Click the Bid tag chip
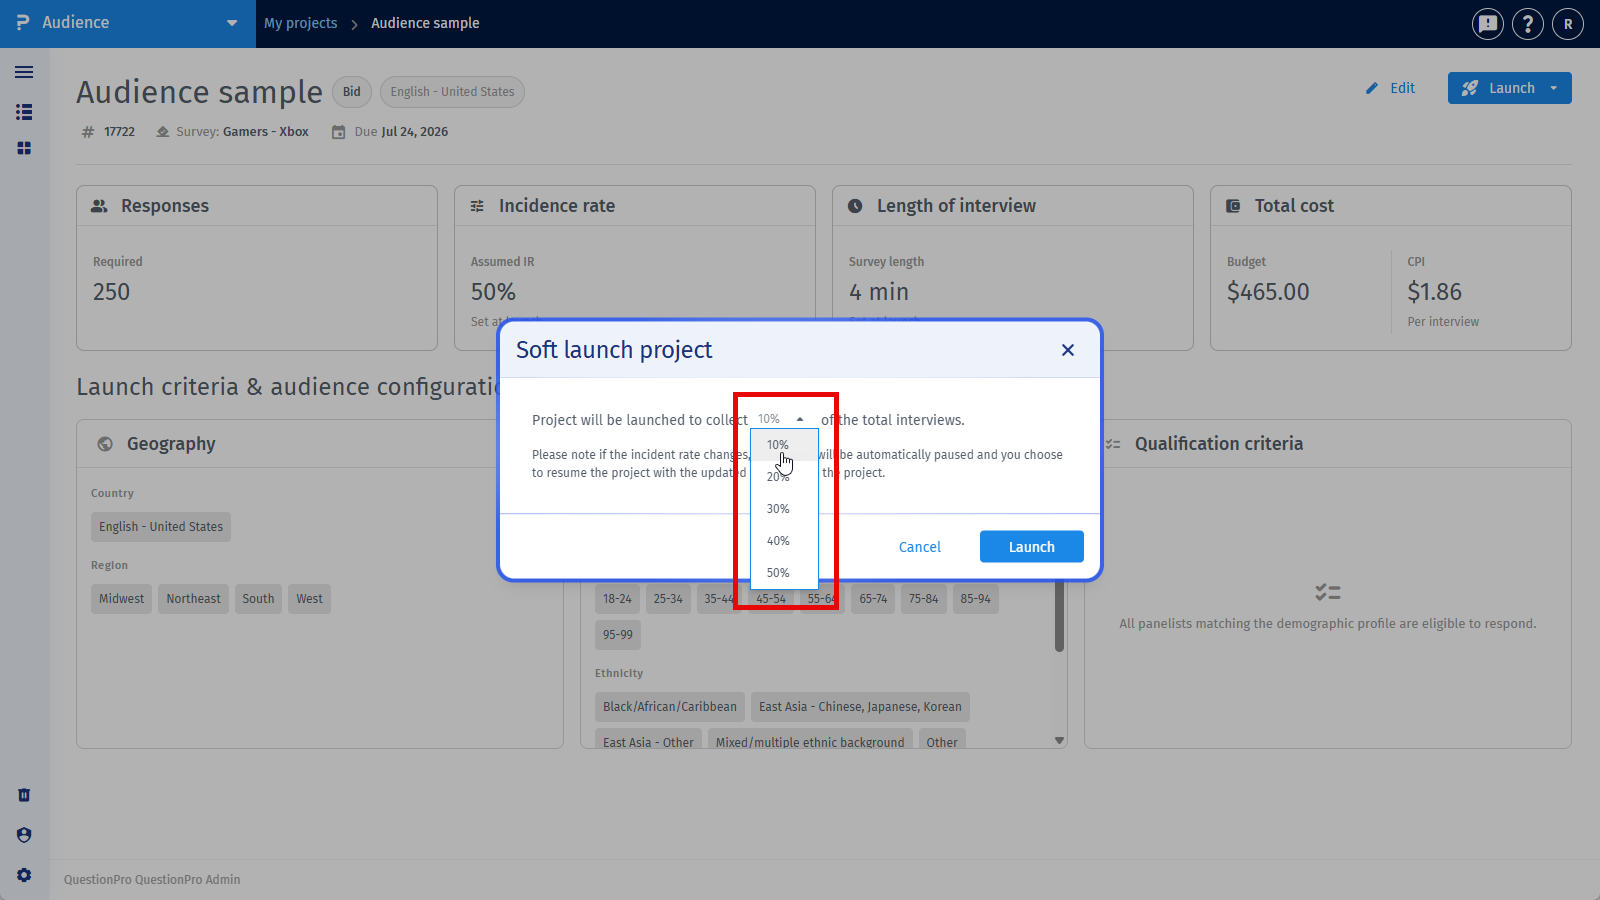This screenshot has width=1600, height=900. [x=352, y=92]
